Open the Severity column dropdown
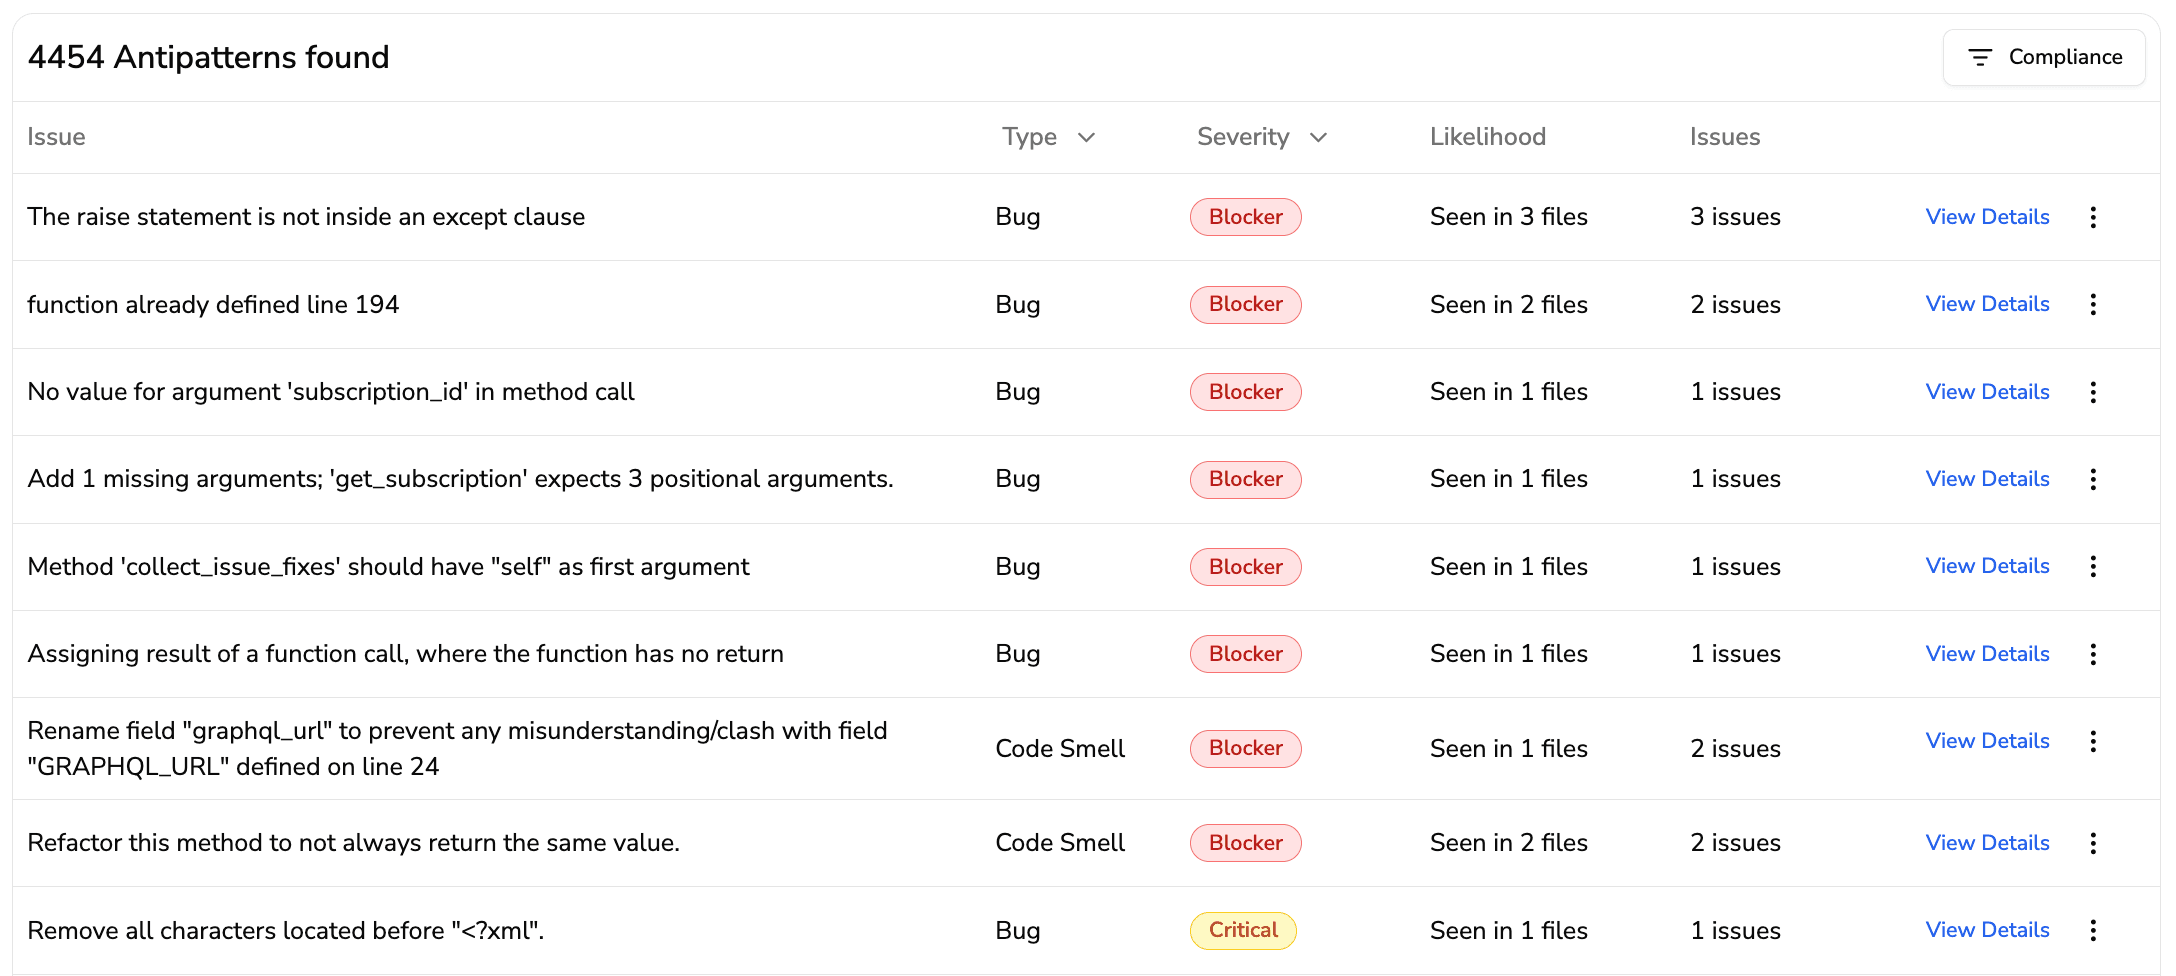 (1260, 137)
